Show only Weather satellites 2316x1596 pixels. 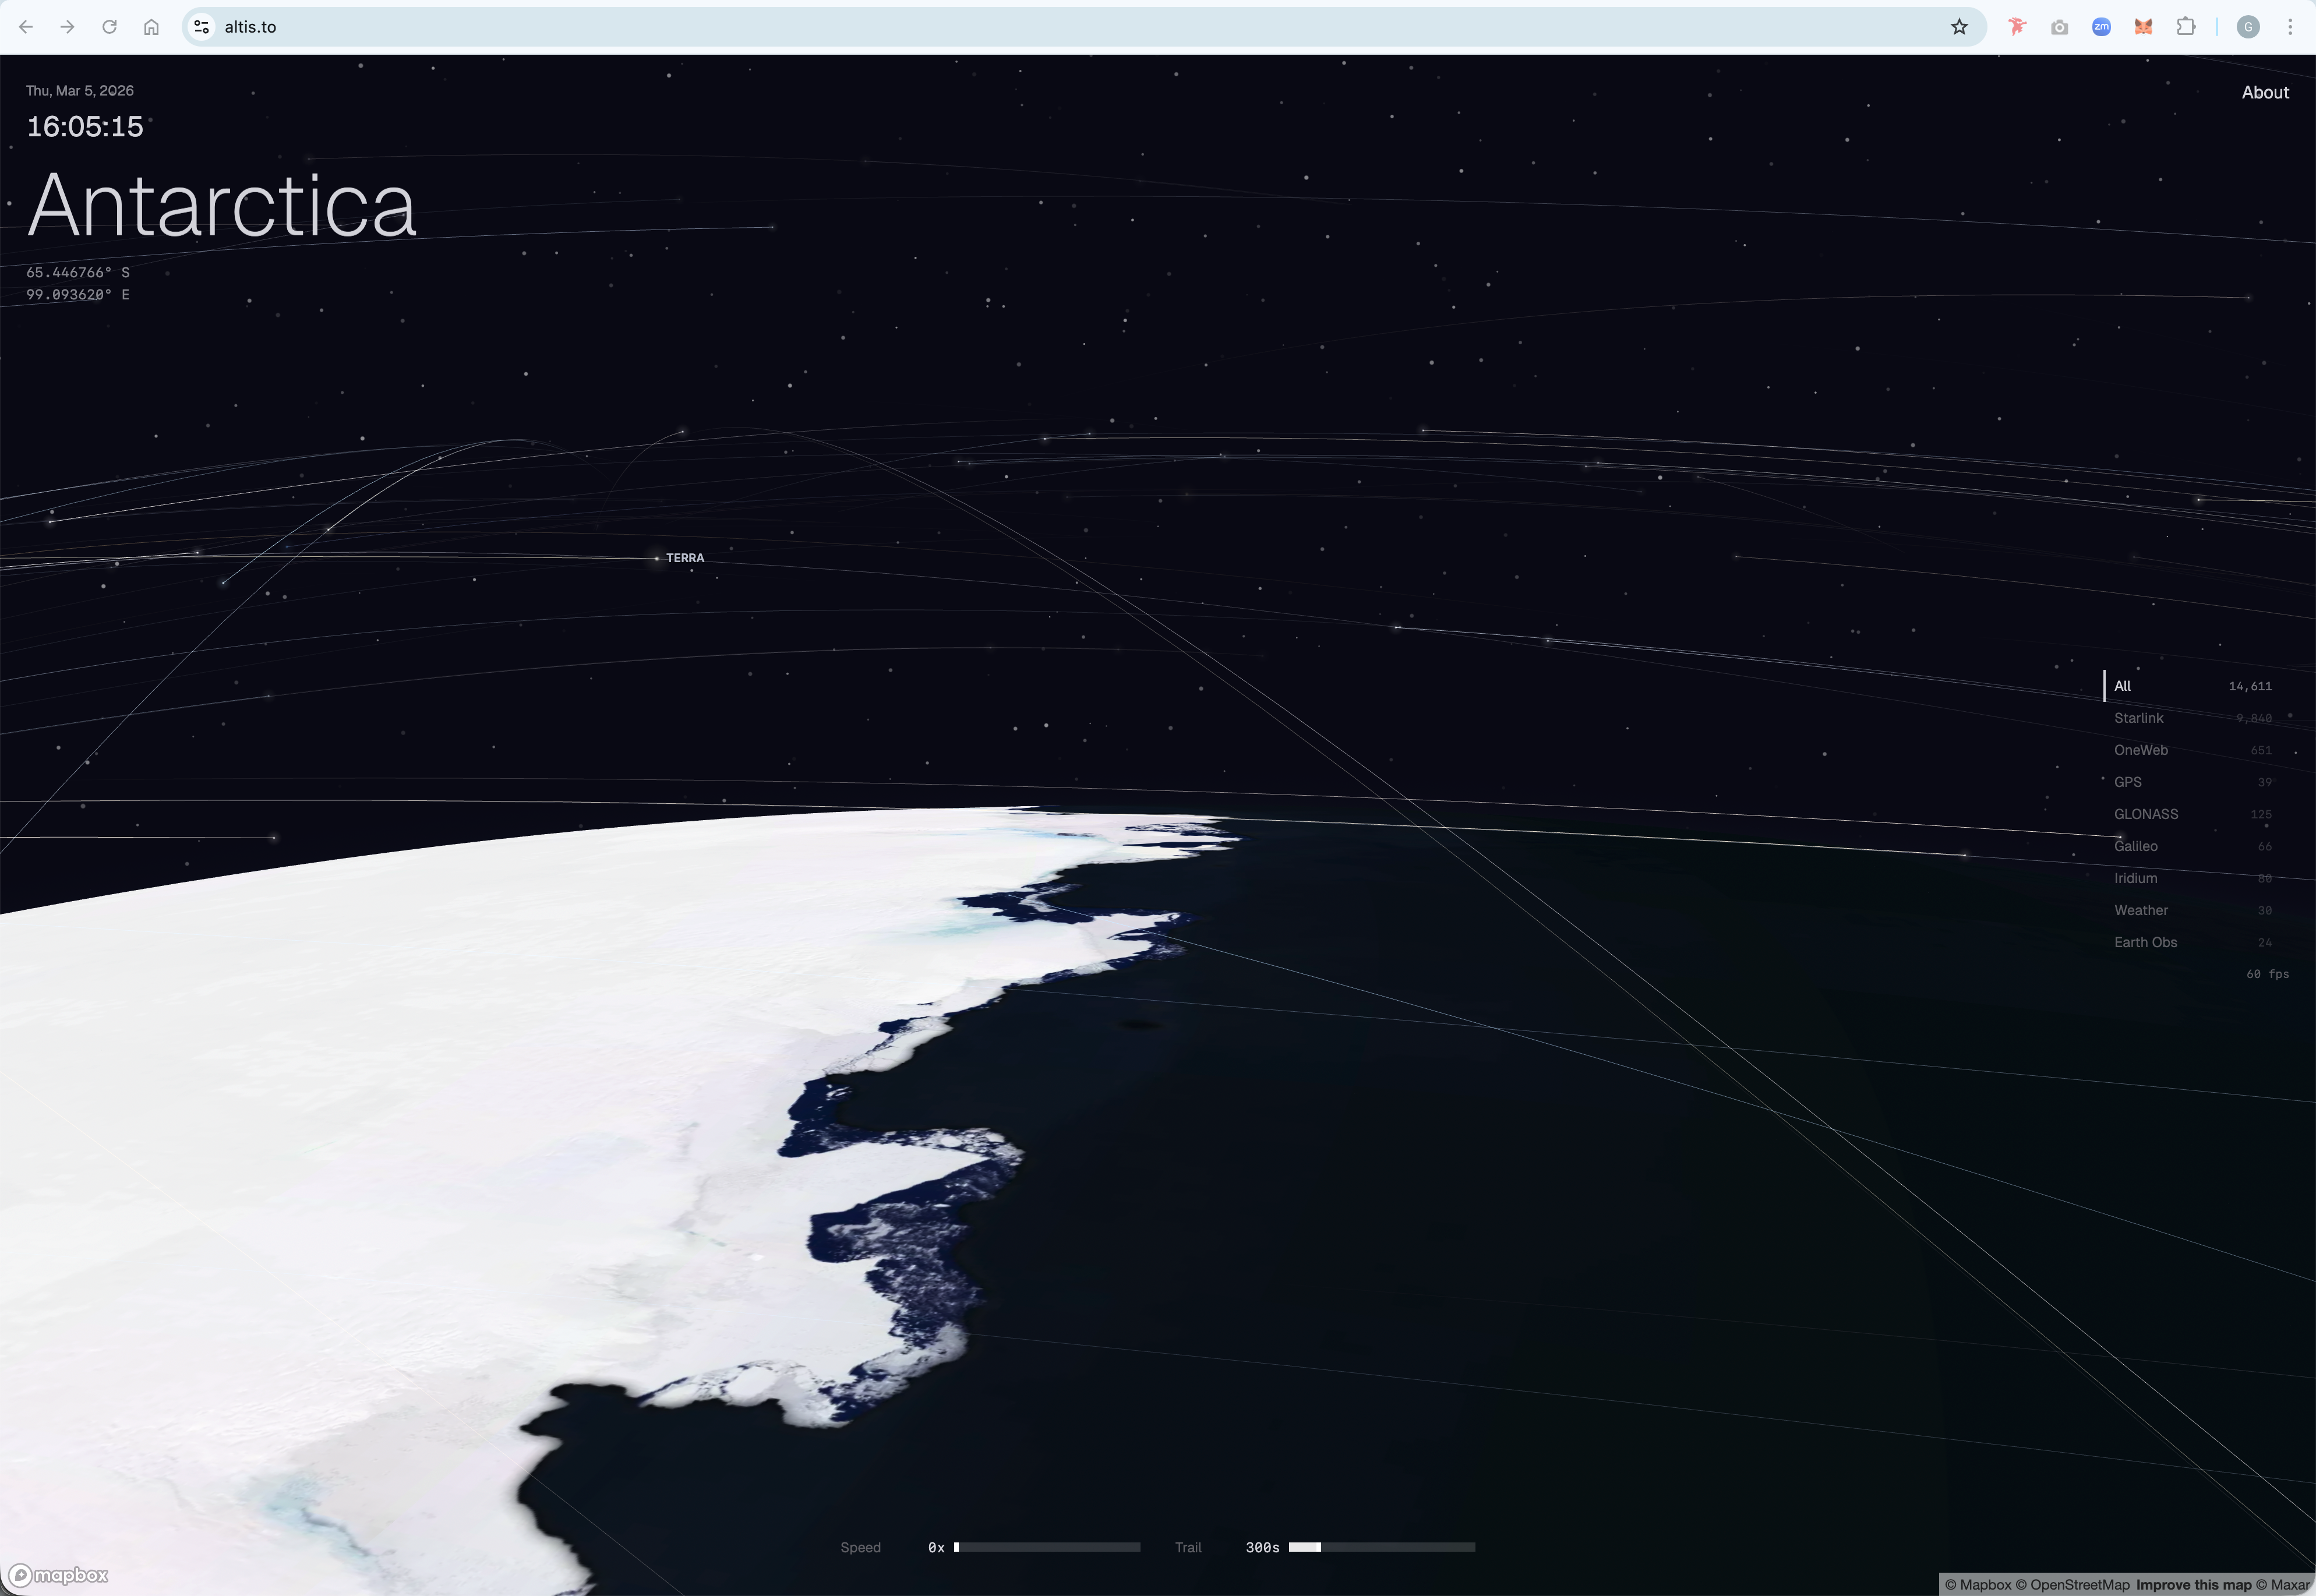[x=2141, y=910]
